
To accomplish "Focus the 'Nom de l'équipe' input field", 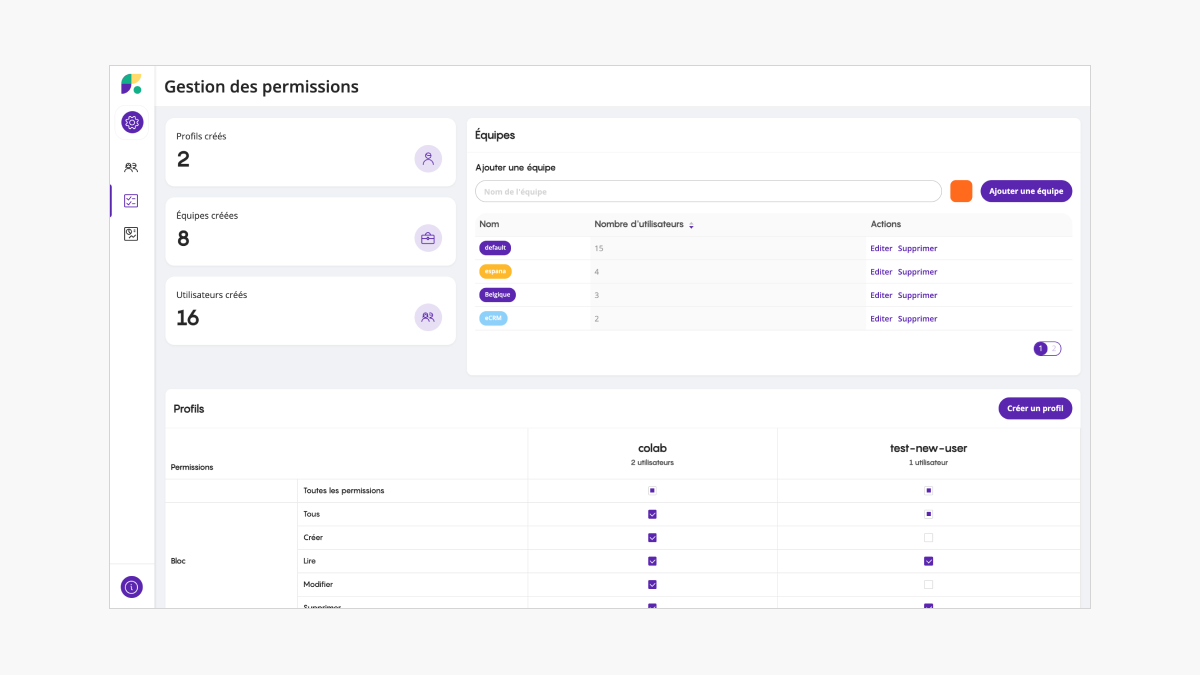I will pyautogui.click(x=708, y=191).
